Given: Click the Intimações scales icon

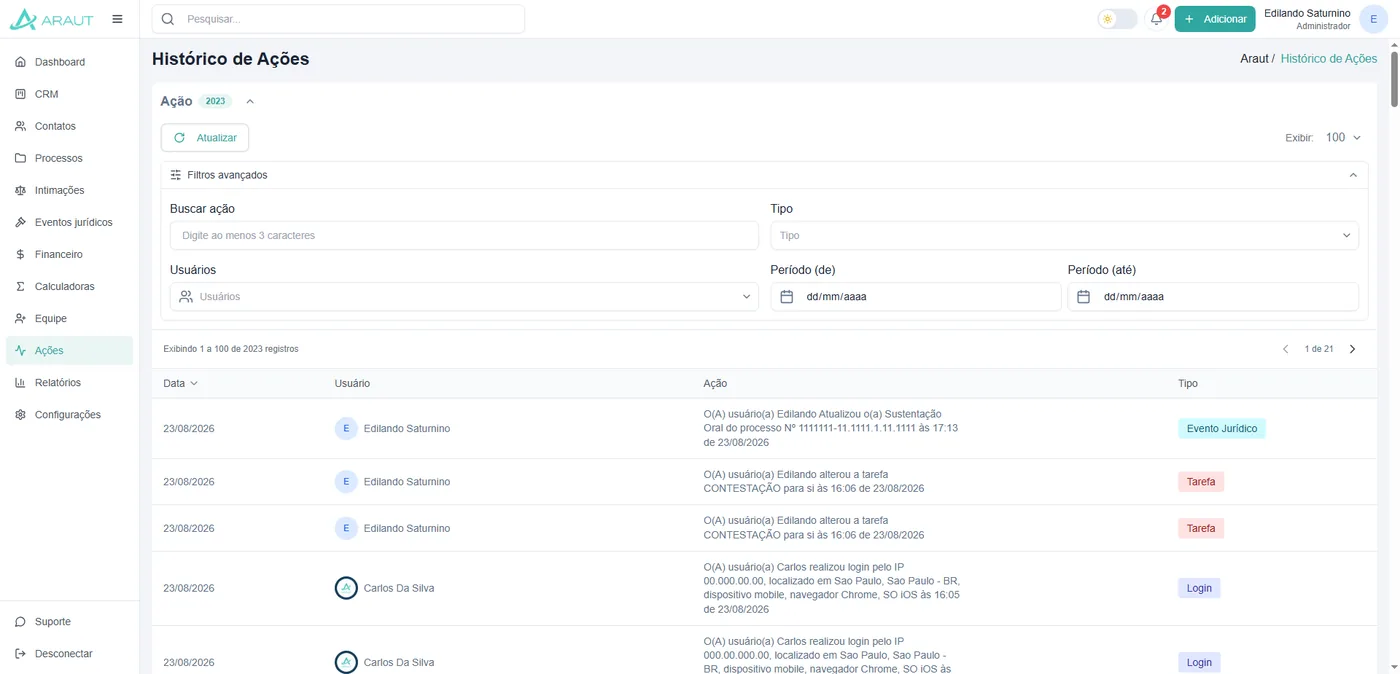Looking at the screenshot, I should [x=20, y=190].
